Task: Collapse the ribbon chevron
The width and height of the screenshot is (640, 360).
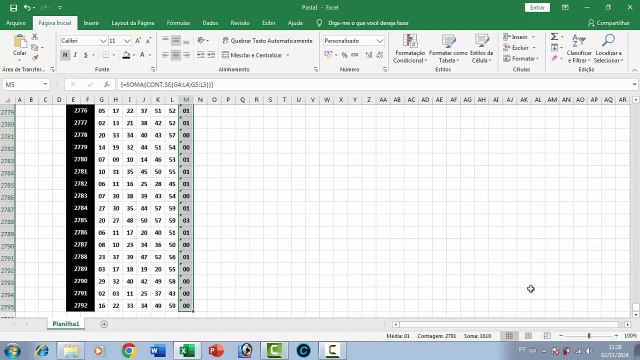Action: click(634, 70)
